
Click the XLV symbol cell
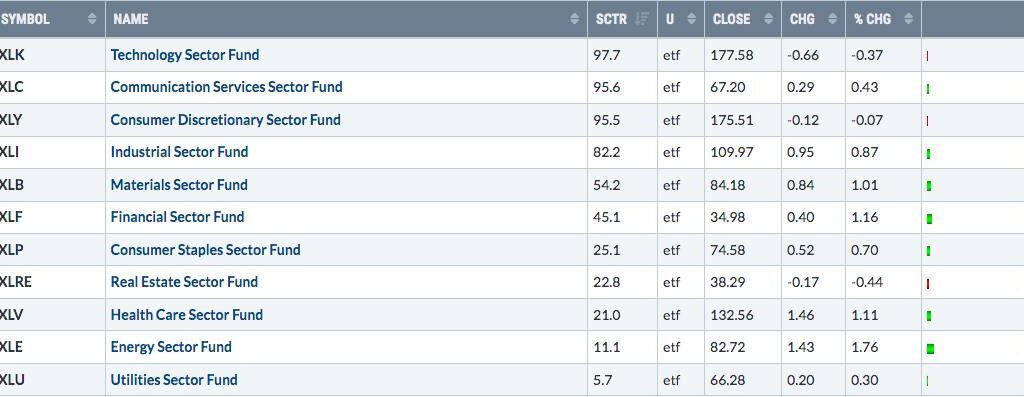click(x=52, y=315)
